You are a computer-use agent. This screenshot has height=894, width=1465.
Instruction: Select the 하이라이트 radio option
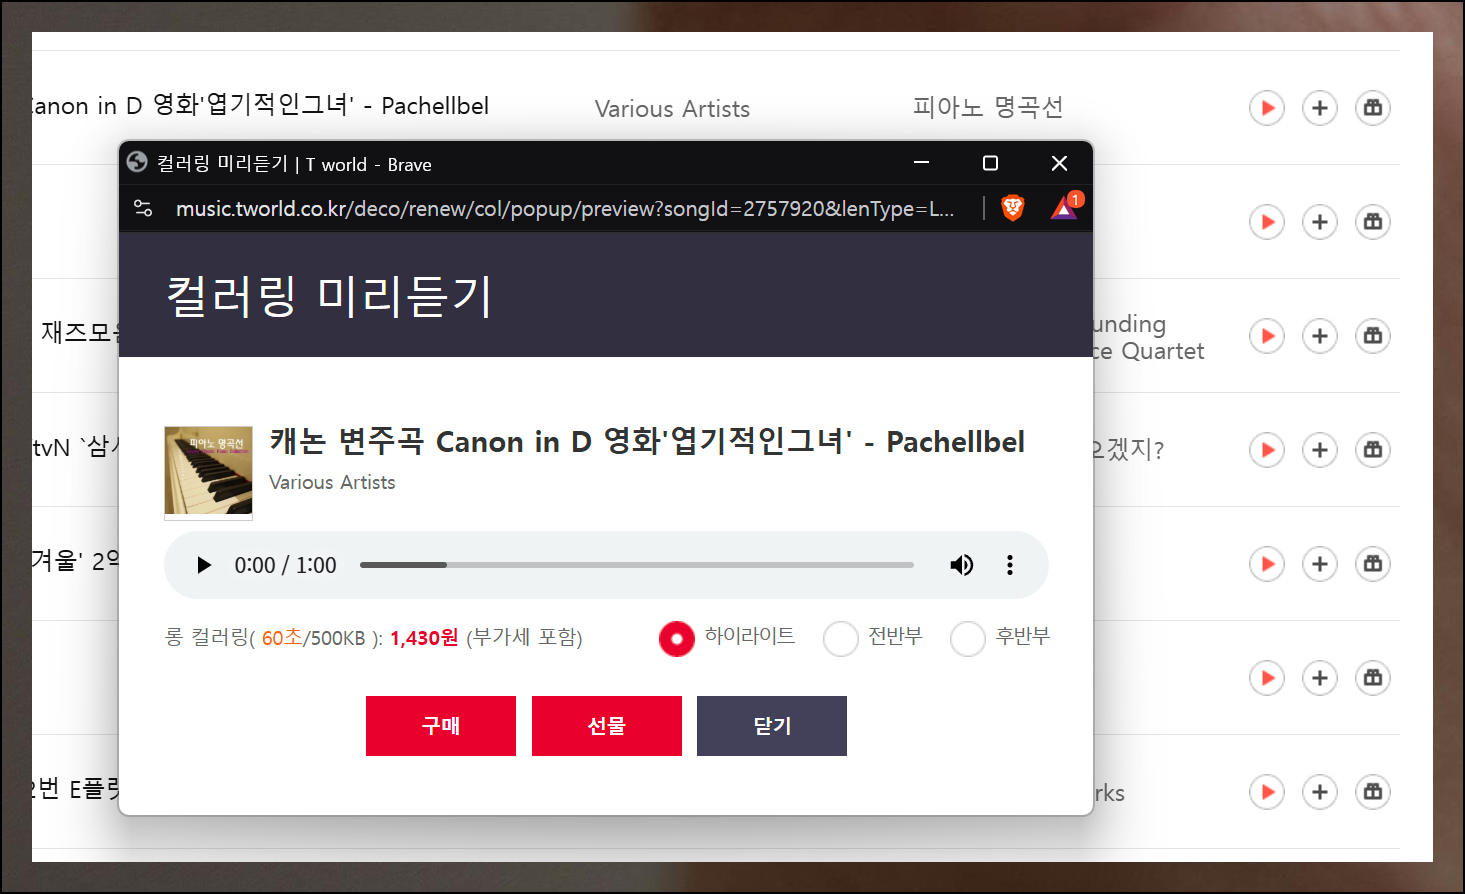coord(677,638)
